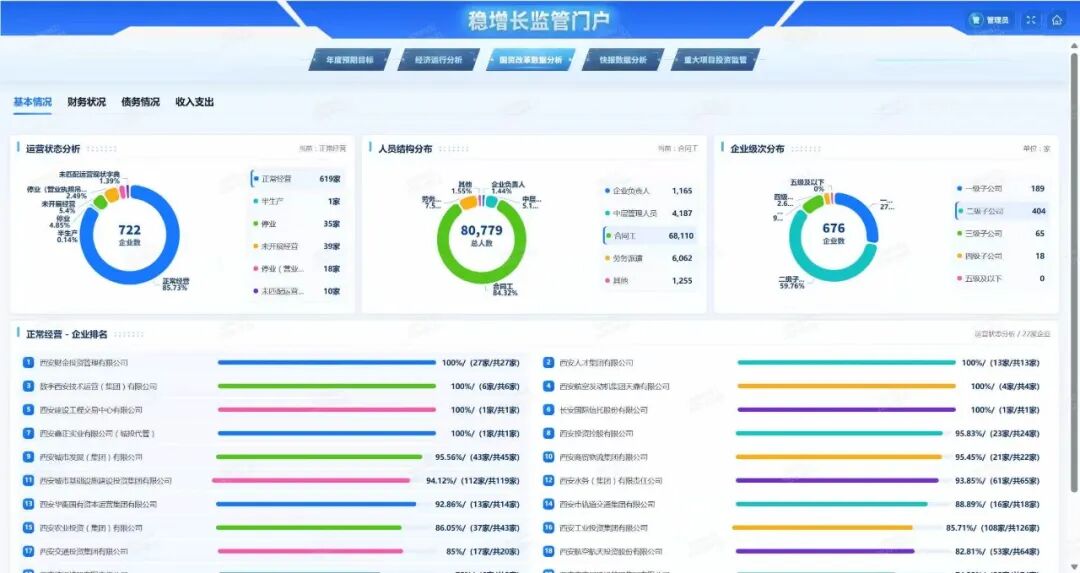This screenshot has width=1080, height=573.
Task: Select the 五级及以下 0 legend entry
Action: [x=1001, y=278]
